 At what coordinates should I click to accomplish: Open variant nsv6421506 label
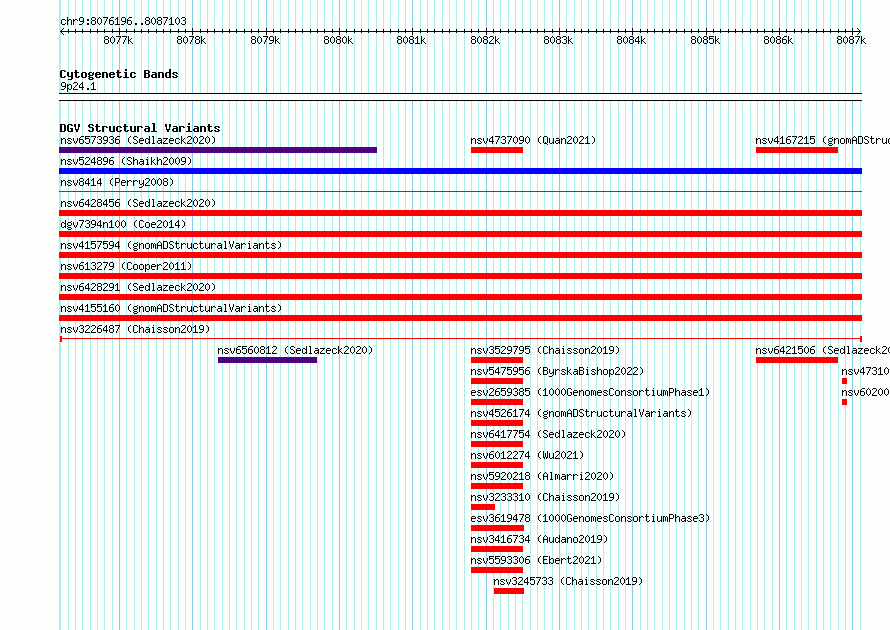[822, 350]
